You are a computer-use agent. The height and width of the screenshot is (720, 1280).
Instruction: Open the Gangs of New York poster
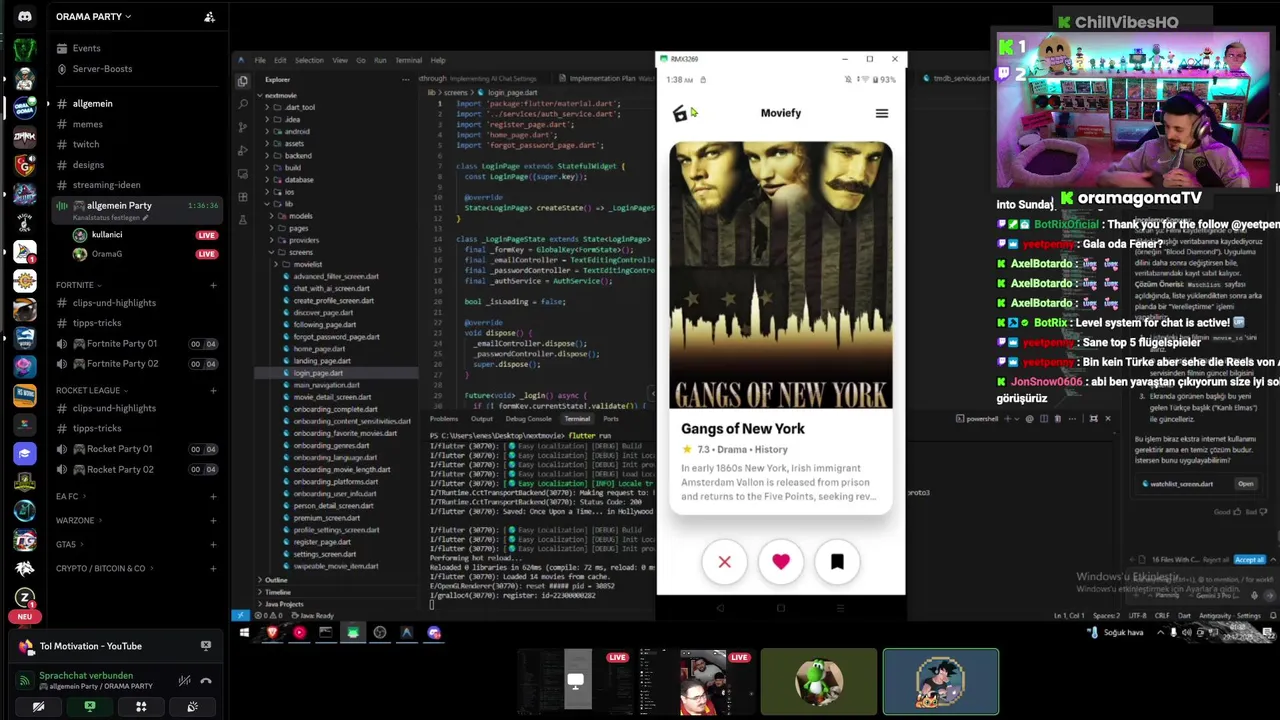coord(781,276)
